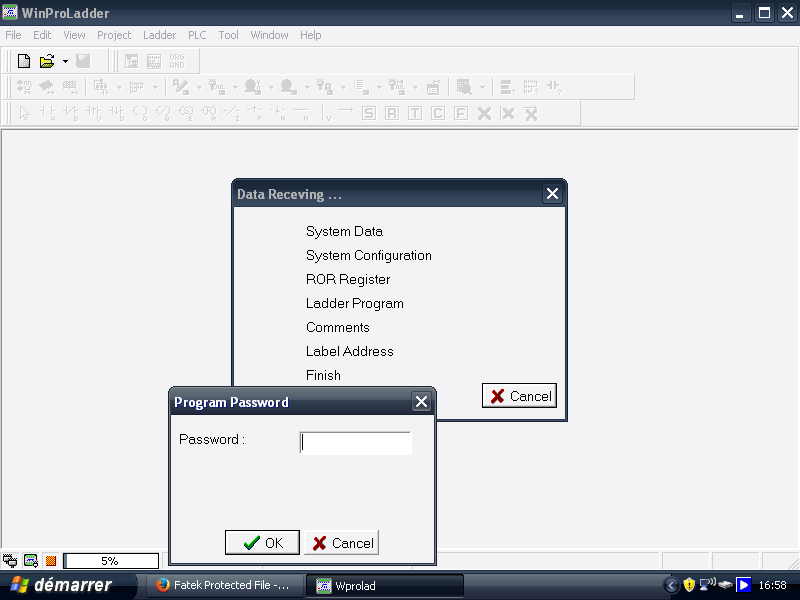Expand the Open project dropdown arrow
Screen dimensions: 800x600
(65, 61)
